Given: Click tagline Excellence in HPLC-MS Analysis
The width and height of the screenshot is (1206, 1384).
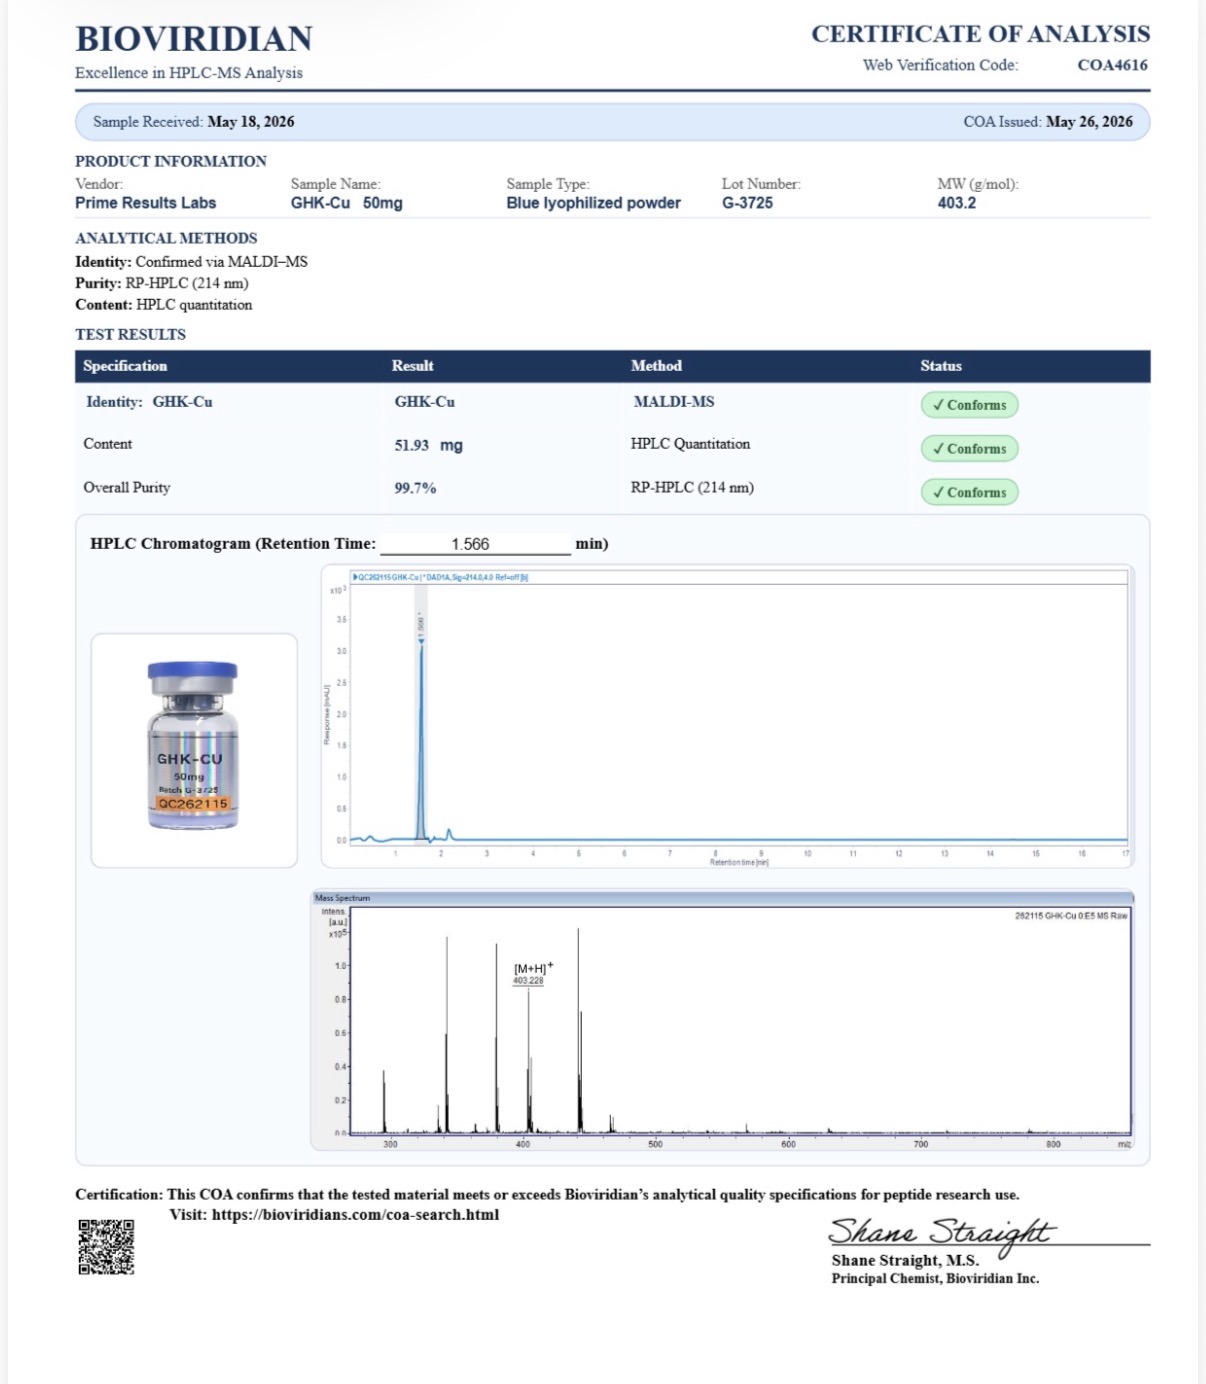Looking at the screenshot, I should tap(189, 73).
